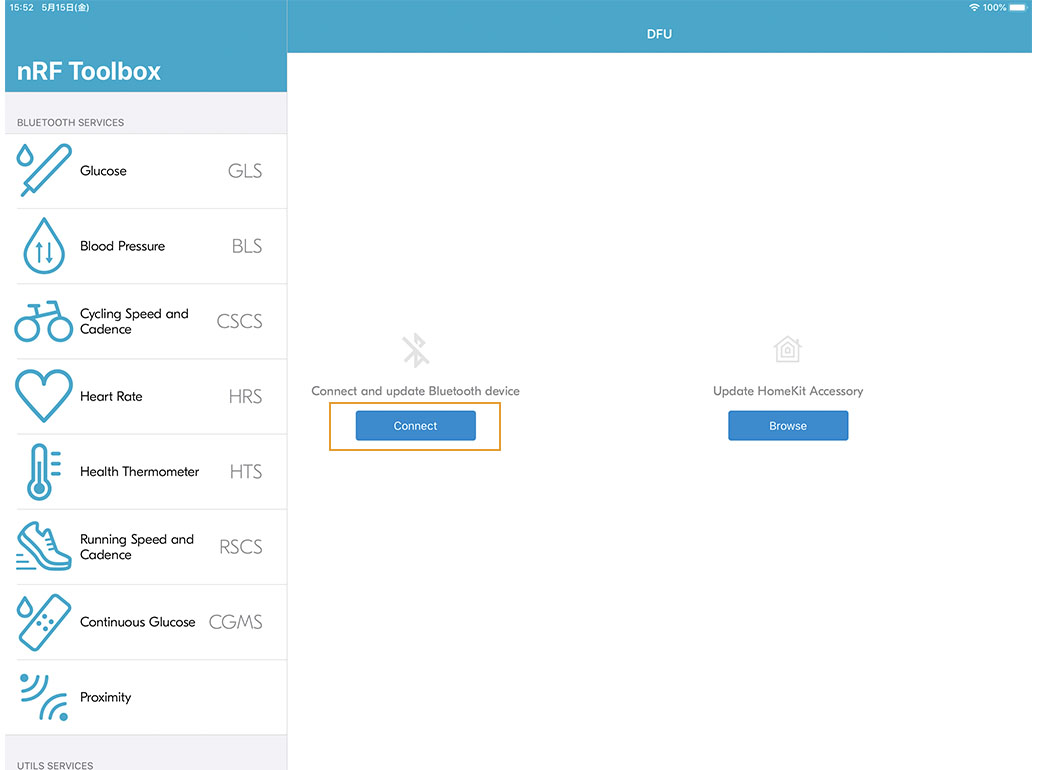
Task: Open the Health Thermometer service
Action: 146,472
